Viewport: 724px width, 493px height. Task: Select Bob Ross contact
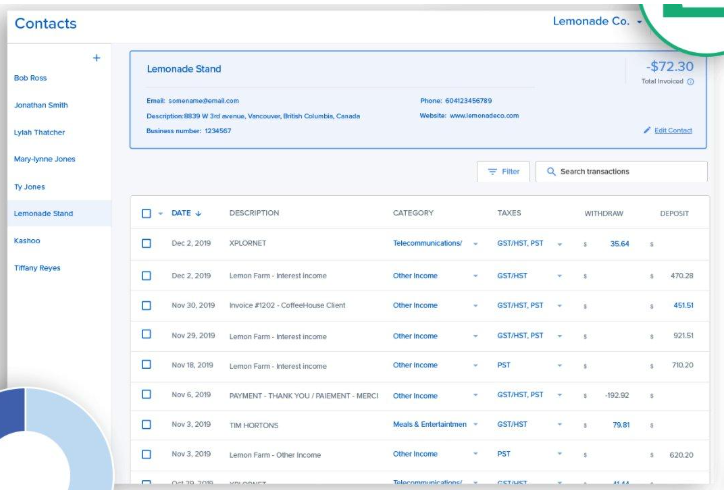(30, 78)
